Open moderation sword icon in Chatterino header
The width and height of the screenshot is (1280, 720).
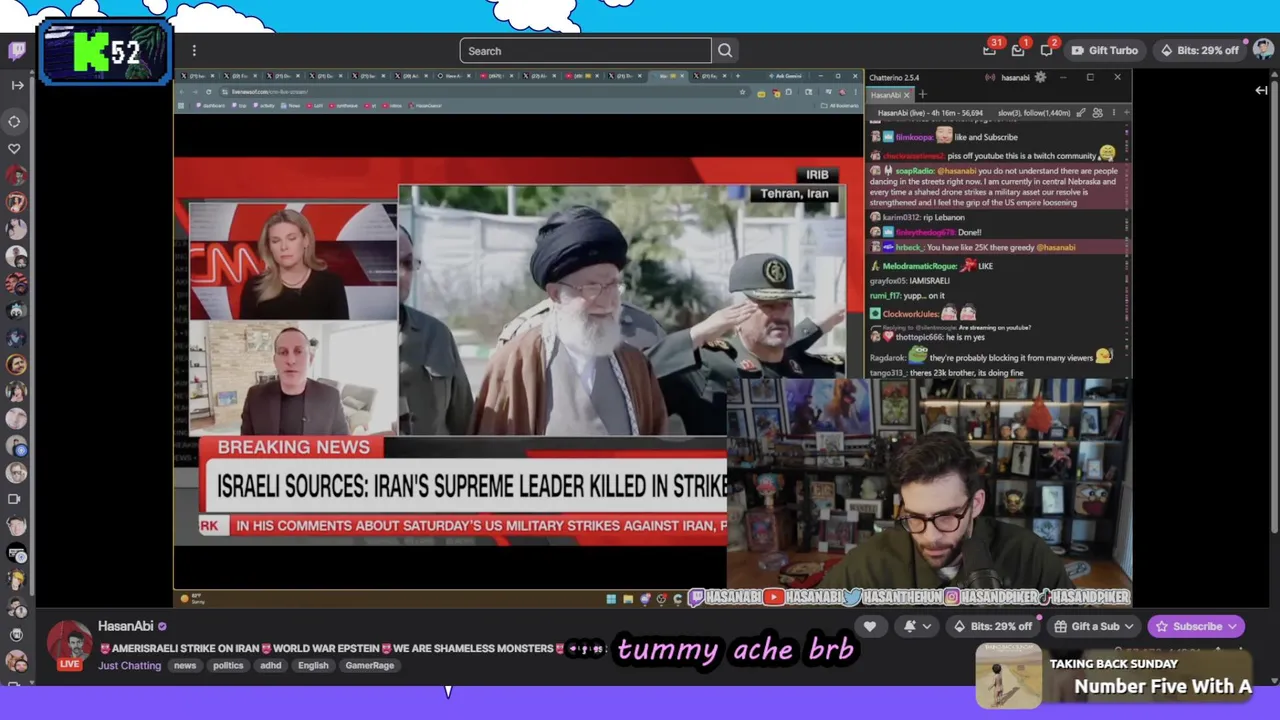click(x=1081, y=113)
